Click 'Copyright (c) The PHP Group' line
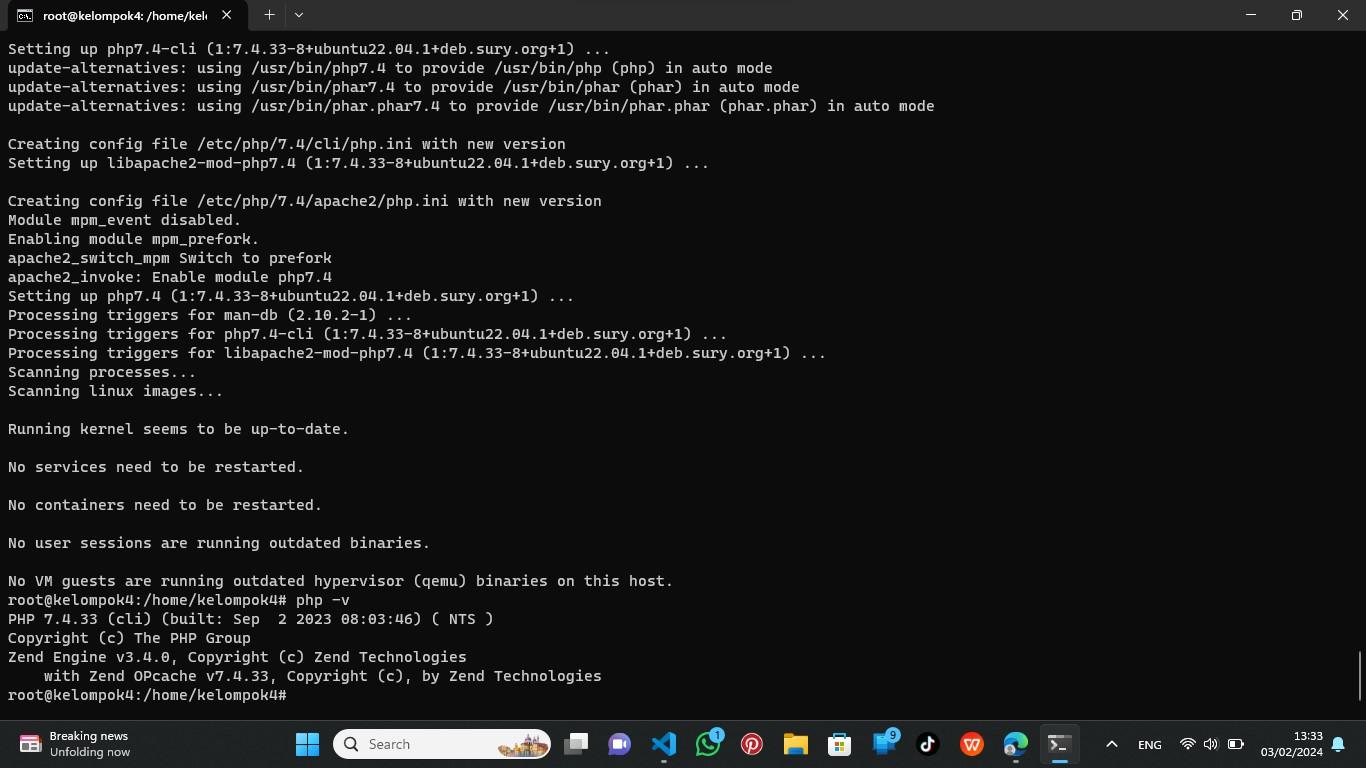The image size is (1366, 768). point(129,638)
